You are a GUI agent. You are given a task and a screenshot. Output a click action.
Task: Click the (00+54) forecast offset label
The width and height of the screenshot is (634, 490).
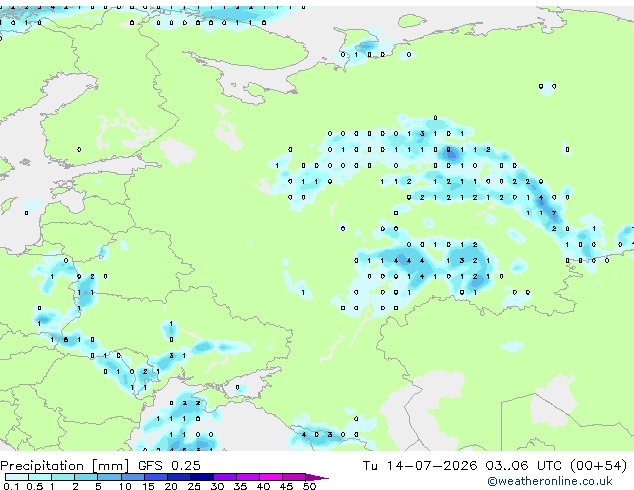coord(598,466)
